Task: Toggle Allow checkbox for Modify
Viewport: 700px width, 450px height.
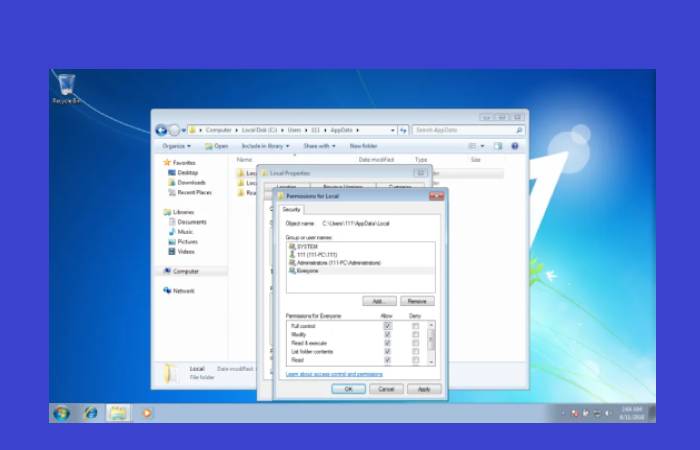Action: pyautogui.click(x=387, y=334)
